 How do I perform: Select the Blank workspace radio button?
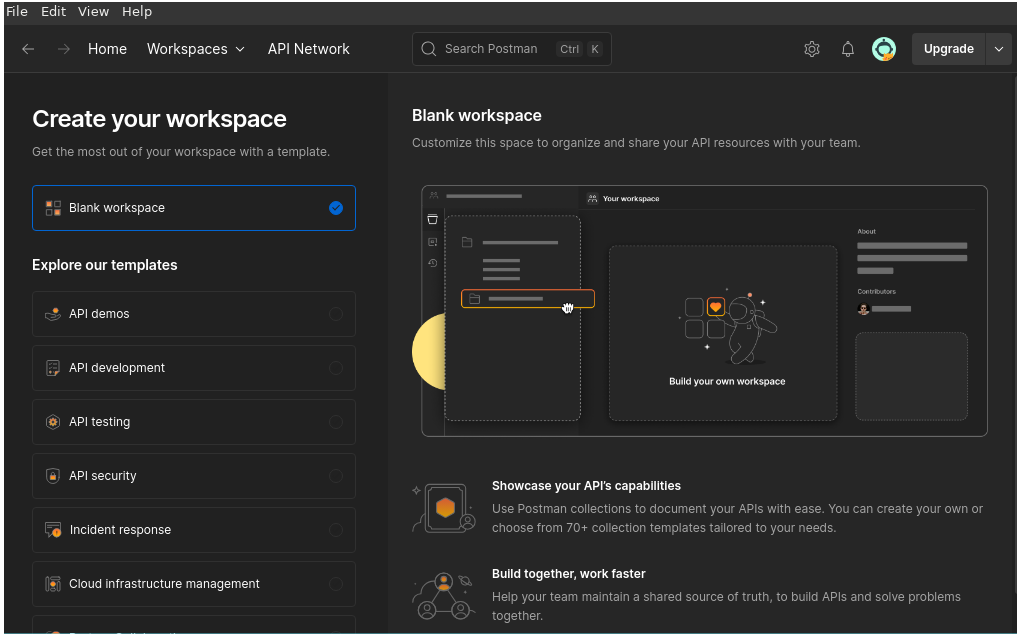tap(336, 208)
